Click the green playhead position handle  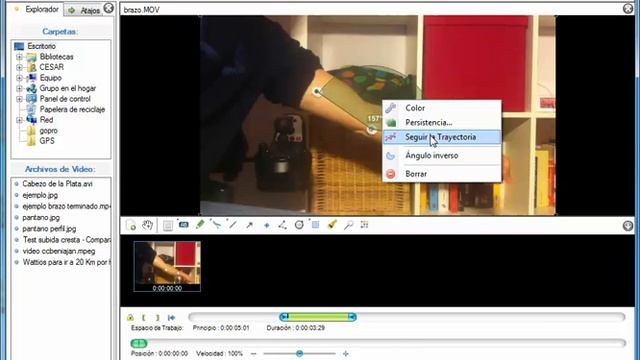tap(139, 343)
